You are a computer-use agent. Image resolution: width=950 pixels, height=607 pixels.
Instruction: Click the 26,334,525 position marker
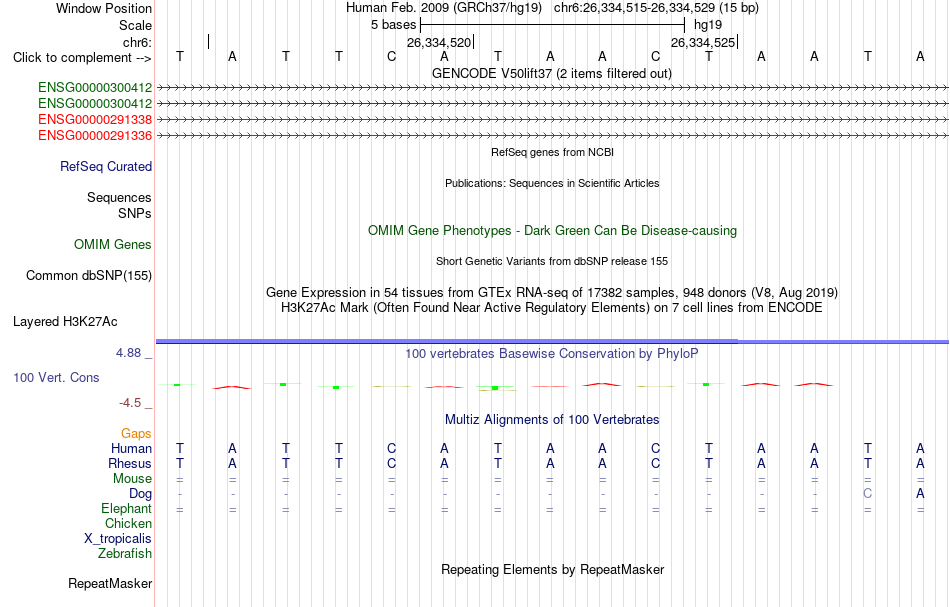(703, 42)
